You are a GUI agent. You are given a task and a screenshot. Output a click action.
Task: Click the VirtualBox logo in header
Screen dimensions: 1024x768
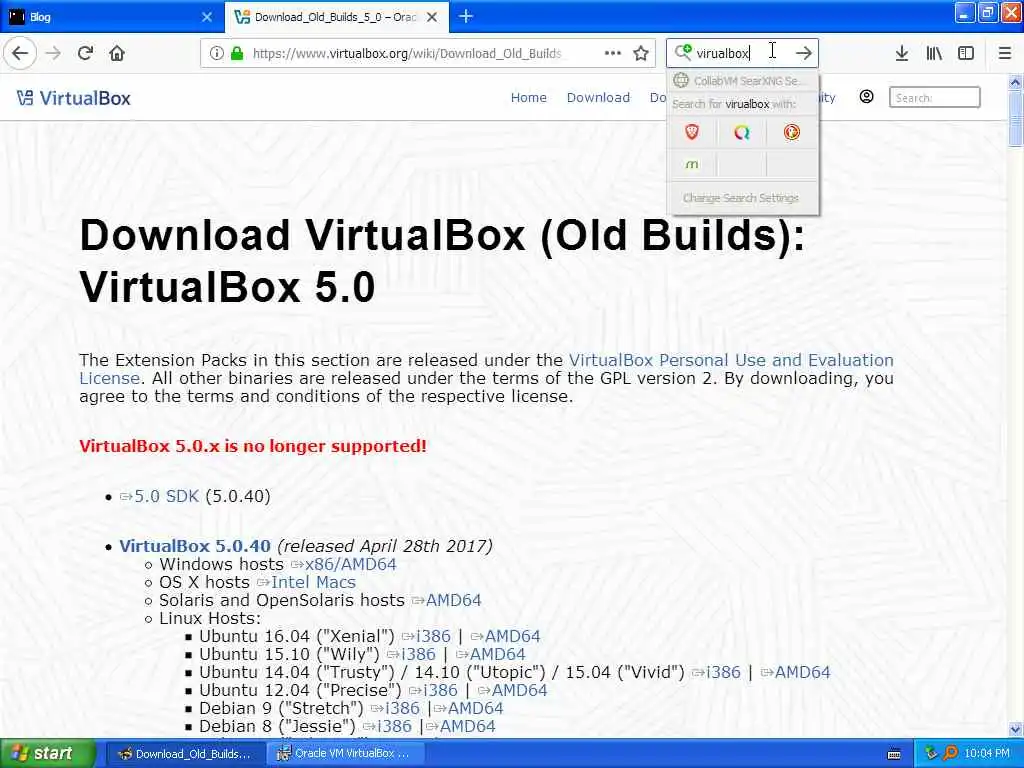(73, 98)
